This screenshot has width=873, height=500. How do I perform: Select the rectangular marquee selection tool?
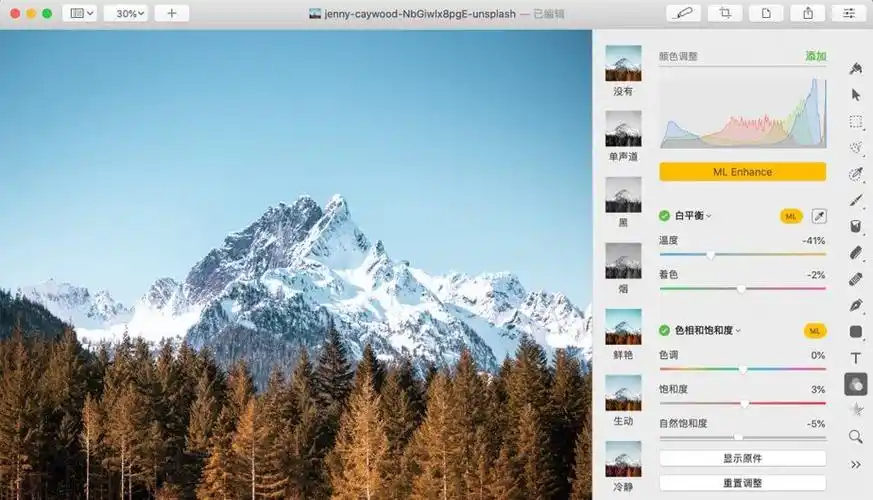[x=856, y=121]
